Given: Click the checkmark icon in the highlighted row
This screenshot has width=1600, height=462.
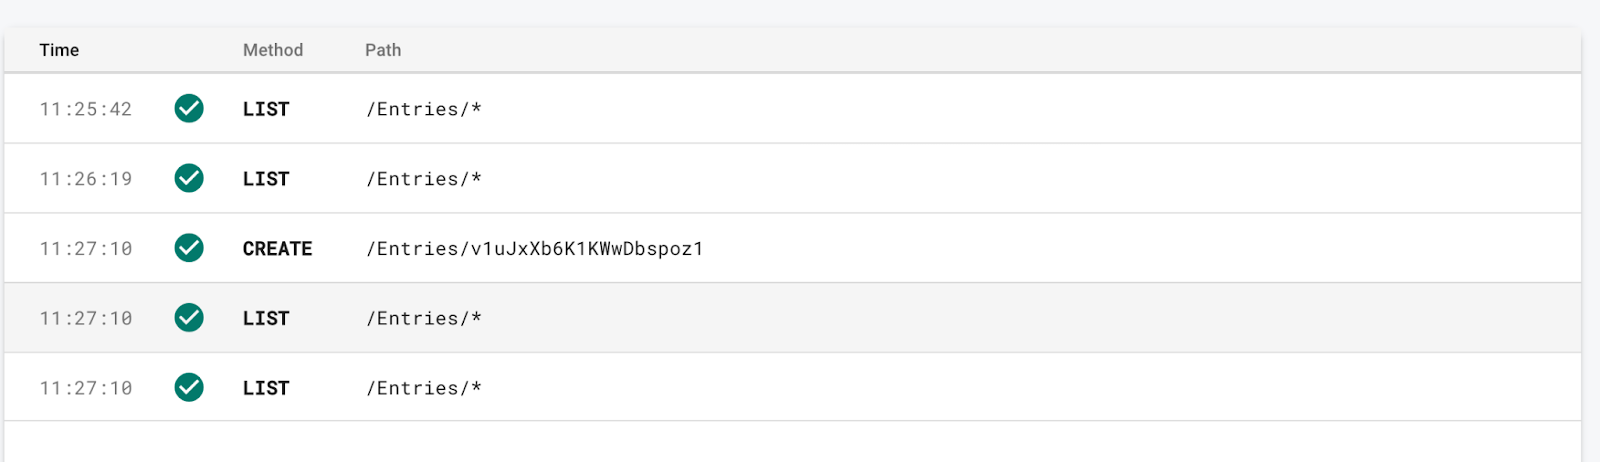Looking at the screenshot, I should [189, 318].
